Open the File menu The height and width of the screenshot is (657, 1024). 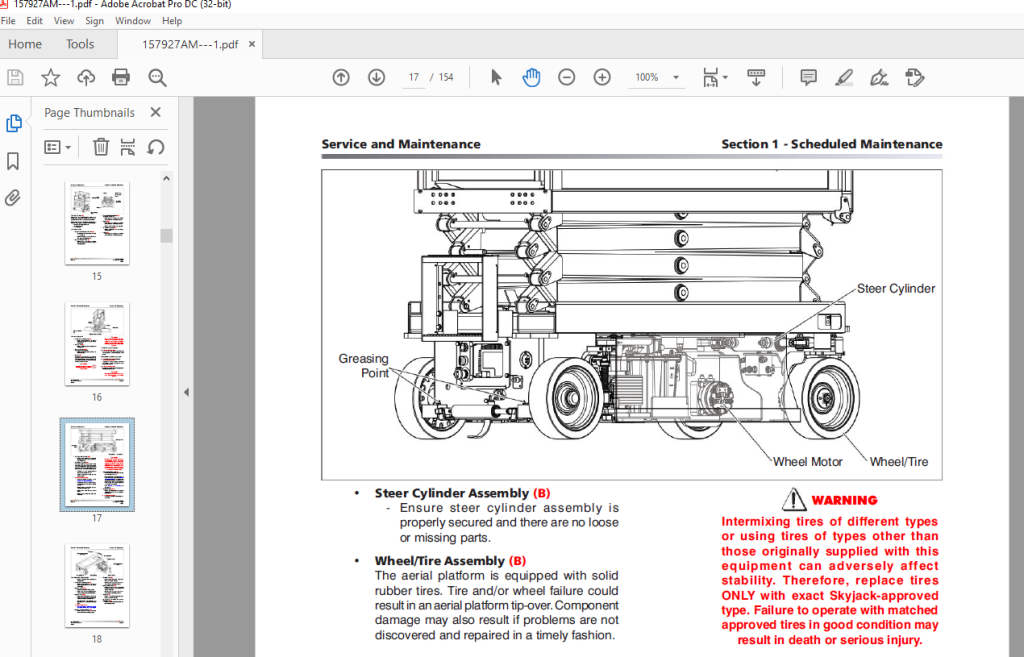click(8, 21)
